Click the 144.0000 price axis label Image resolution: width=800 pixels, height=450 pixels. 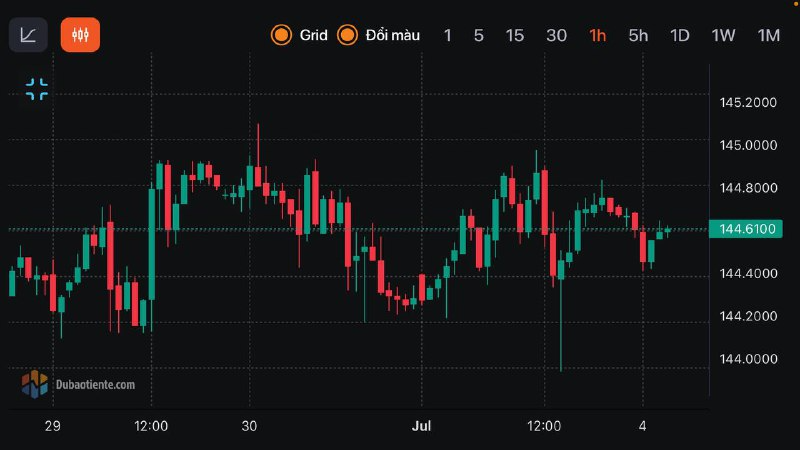pos(748,359)
